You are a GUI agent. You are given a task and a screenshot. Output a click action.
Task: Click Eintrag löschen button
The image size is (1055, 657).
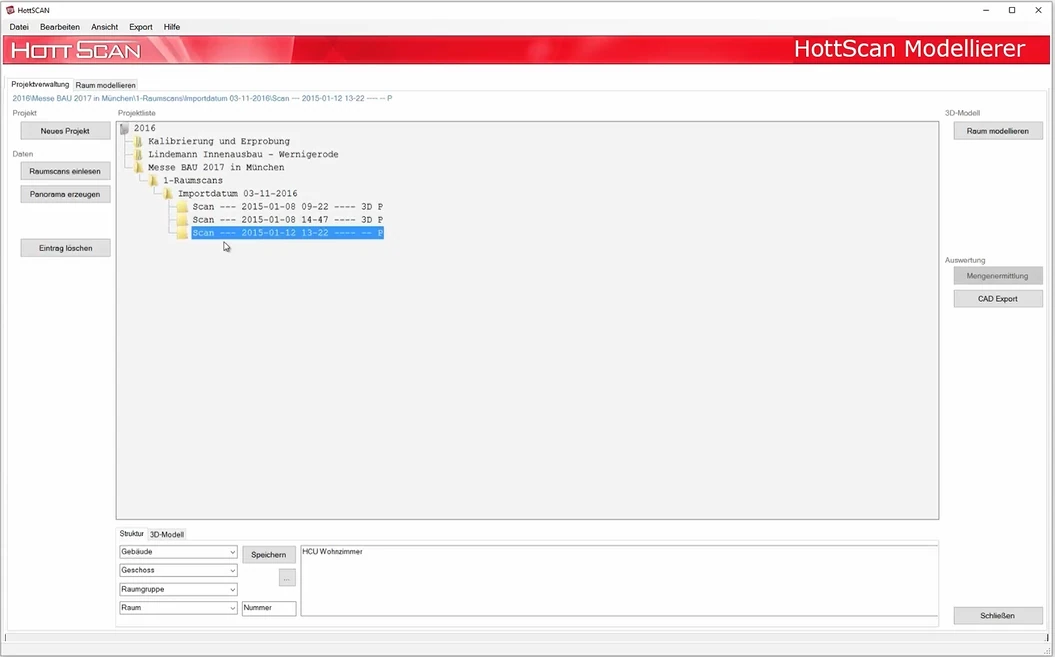[x=65, y=248]
